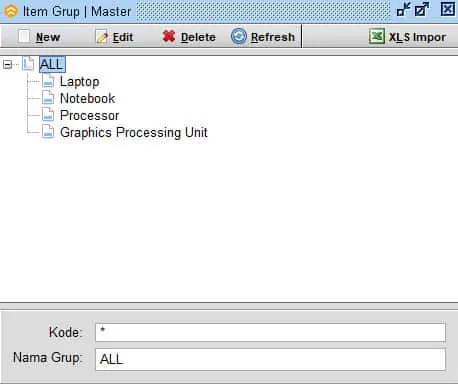
Task: Select Graphics Processing Unit group
Action: point(134,133)
